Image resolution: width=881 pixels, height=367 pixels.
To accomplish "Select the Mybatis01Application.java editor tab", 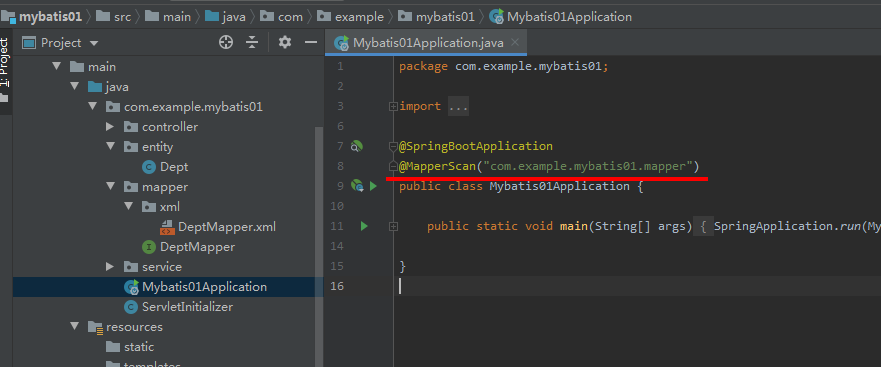I will [x=426, y=43].
